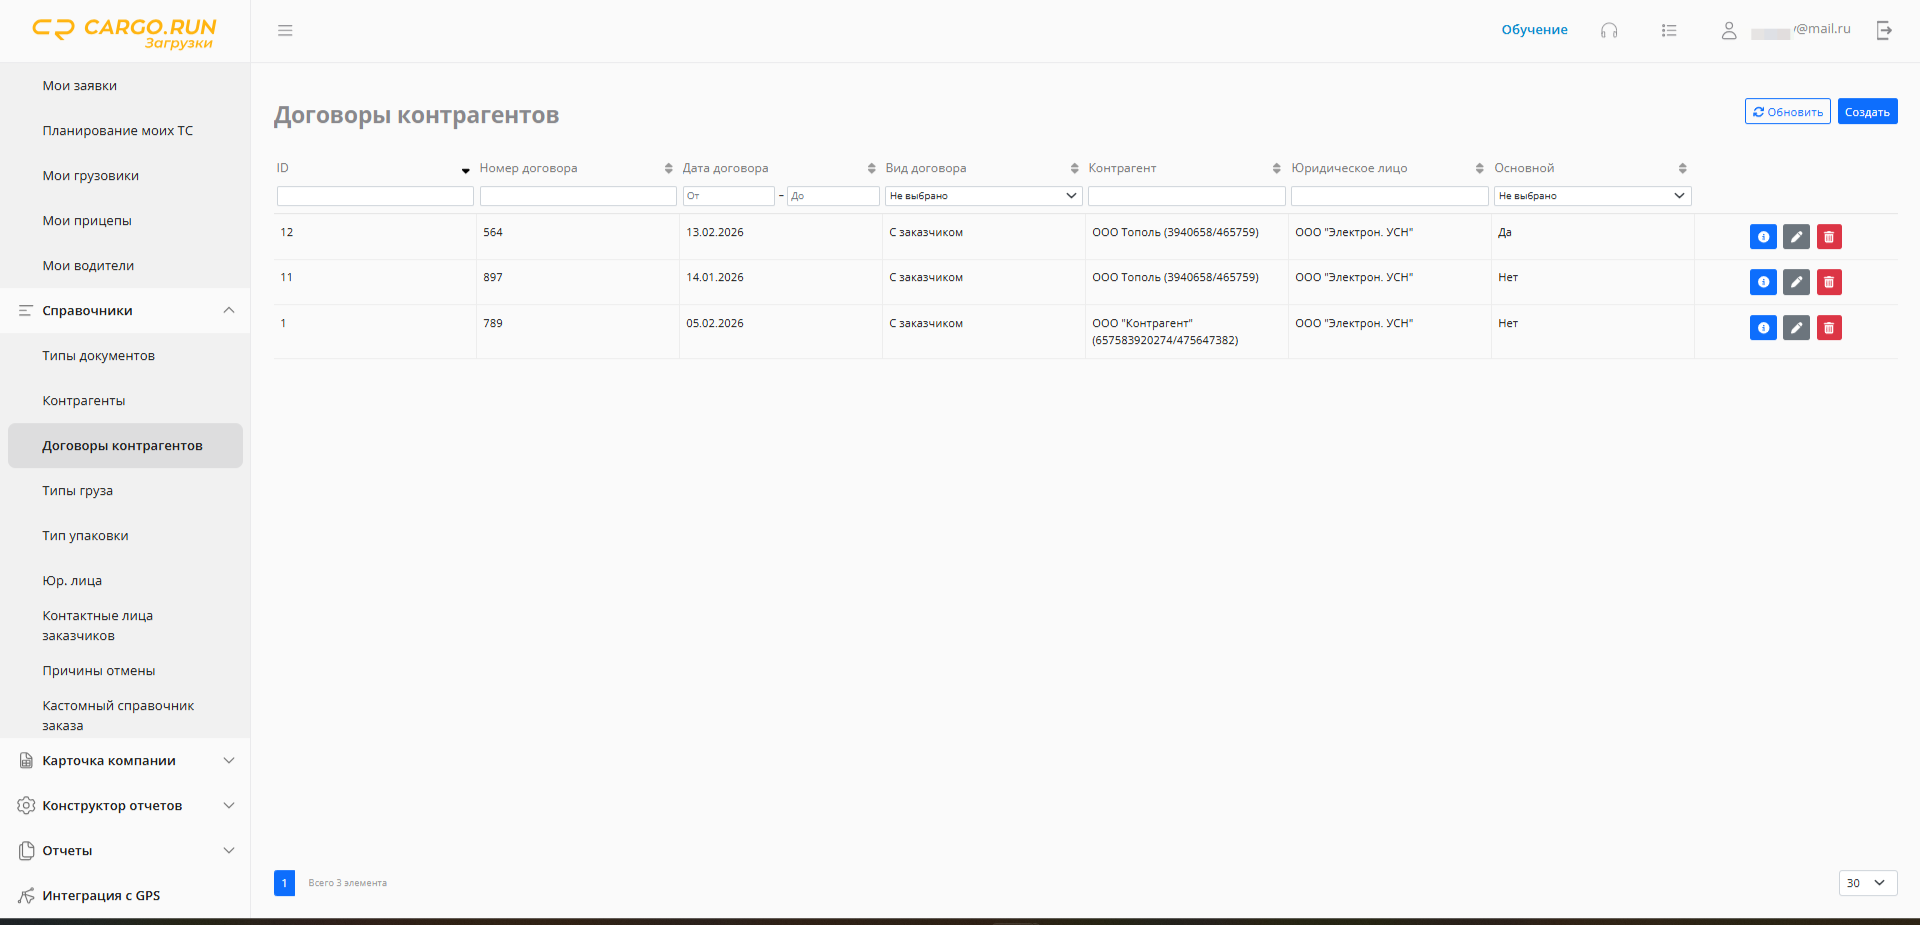
Task: Sort by Дата договора column
Action: 872,168
